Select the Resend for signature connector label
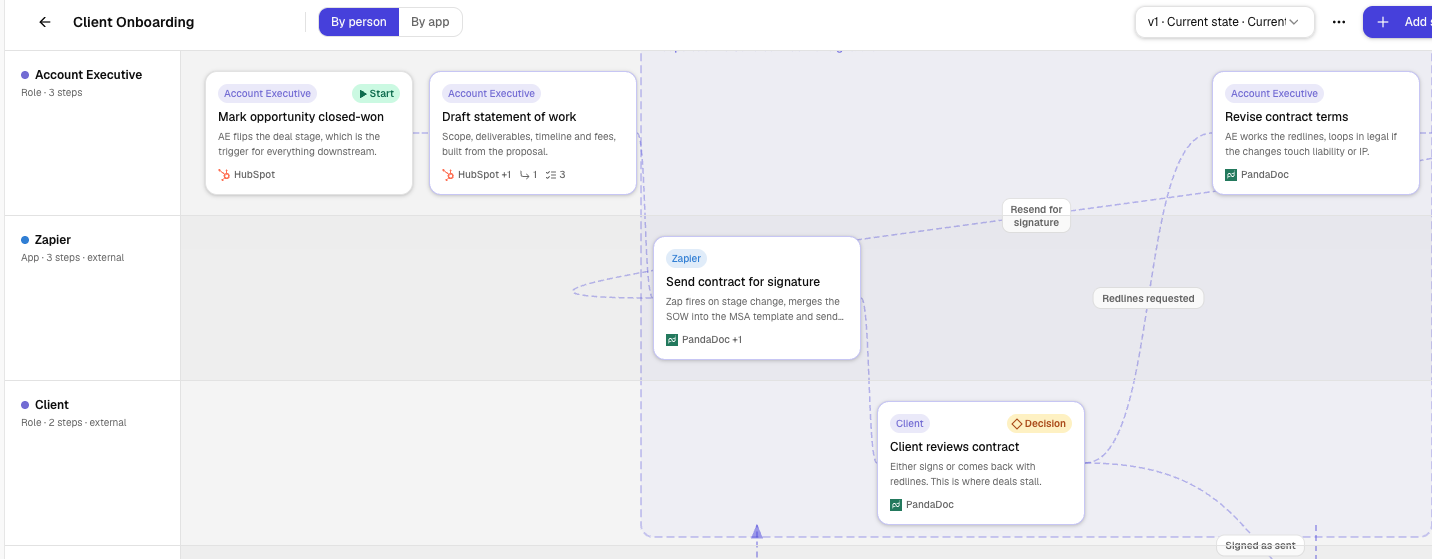 [x=1036, y=216]
